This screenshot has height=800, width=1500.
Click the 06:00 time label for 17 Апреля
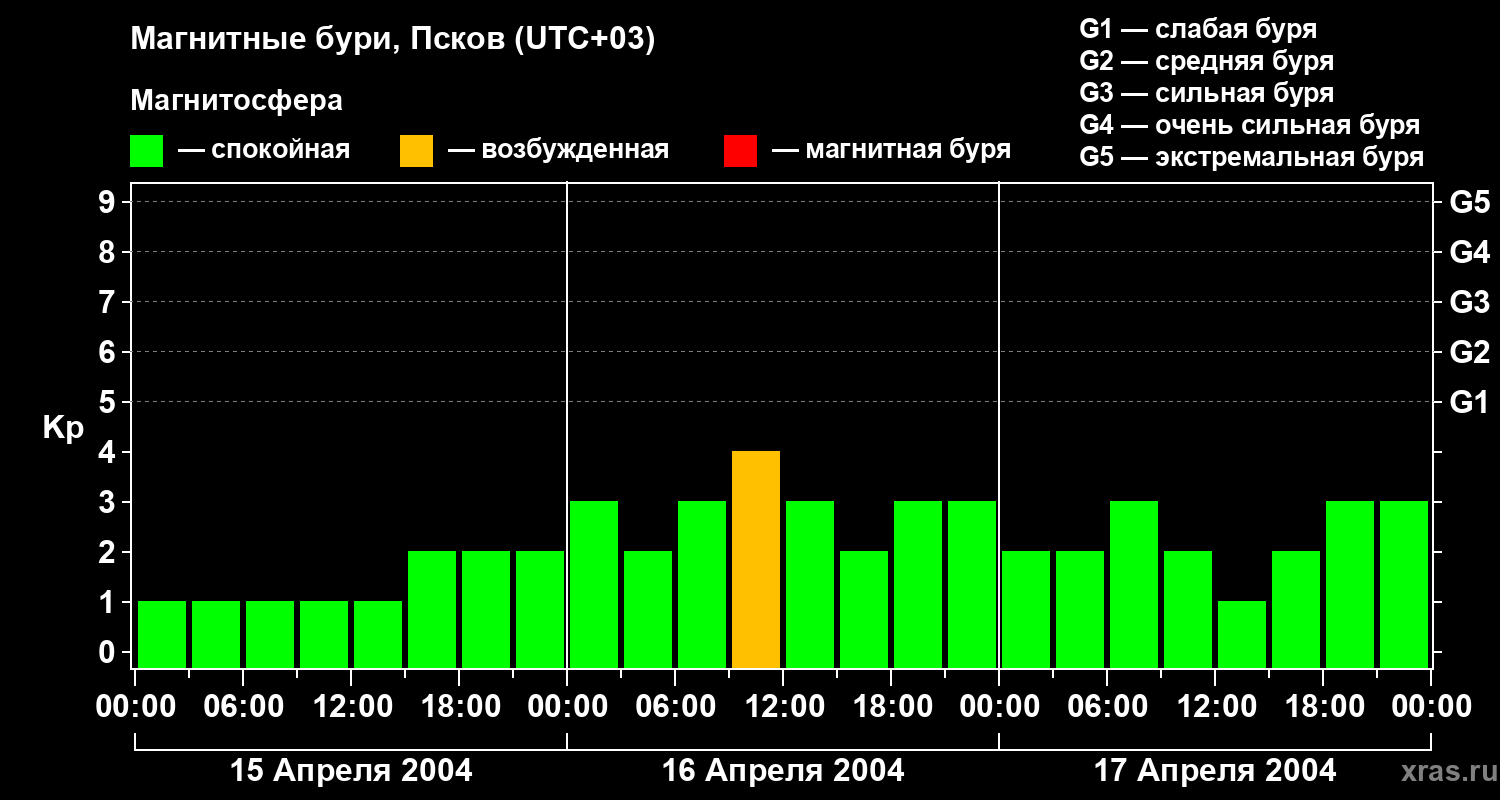[x=1107, y=706]
